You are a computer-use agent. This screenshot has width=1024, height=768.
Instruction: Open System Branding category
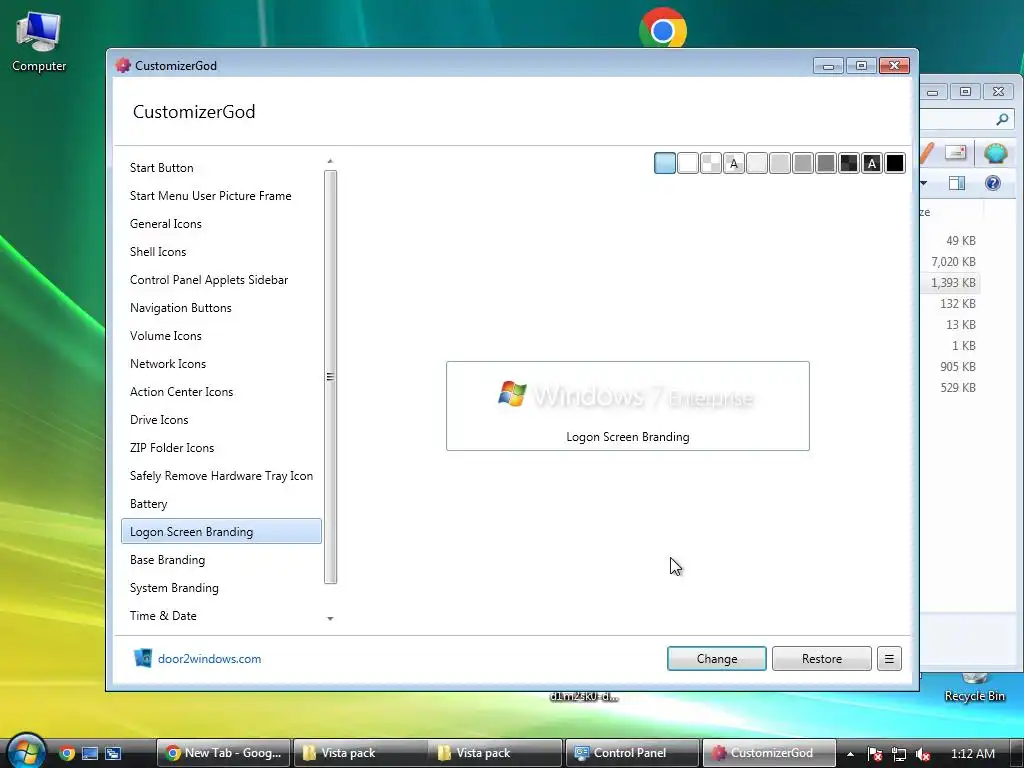pyautogui.click(x=221, y=588)
